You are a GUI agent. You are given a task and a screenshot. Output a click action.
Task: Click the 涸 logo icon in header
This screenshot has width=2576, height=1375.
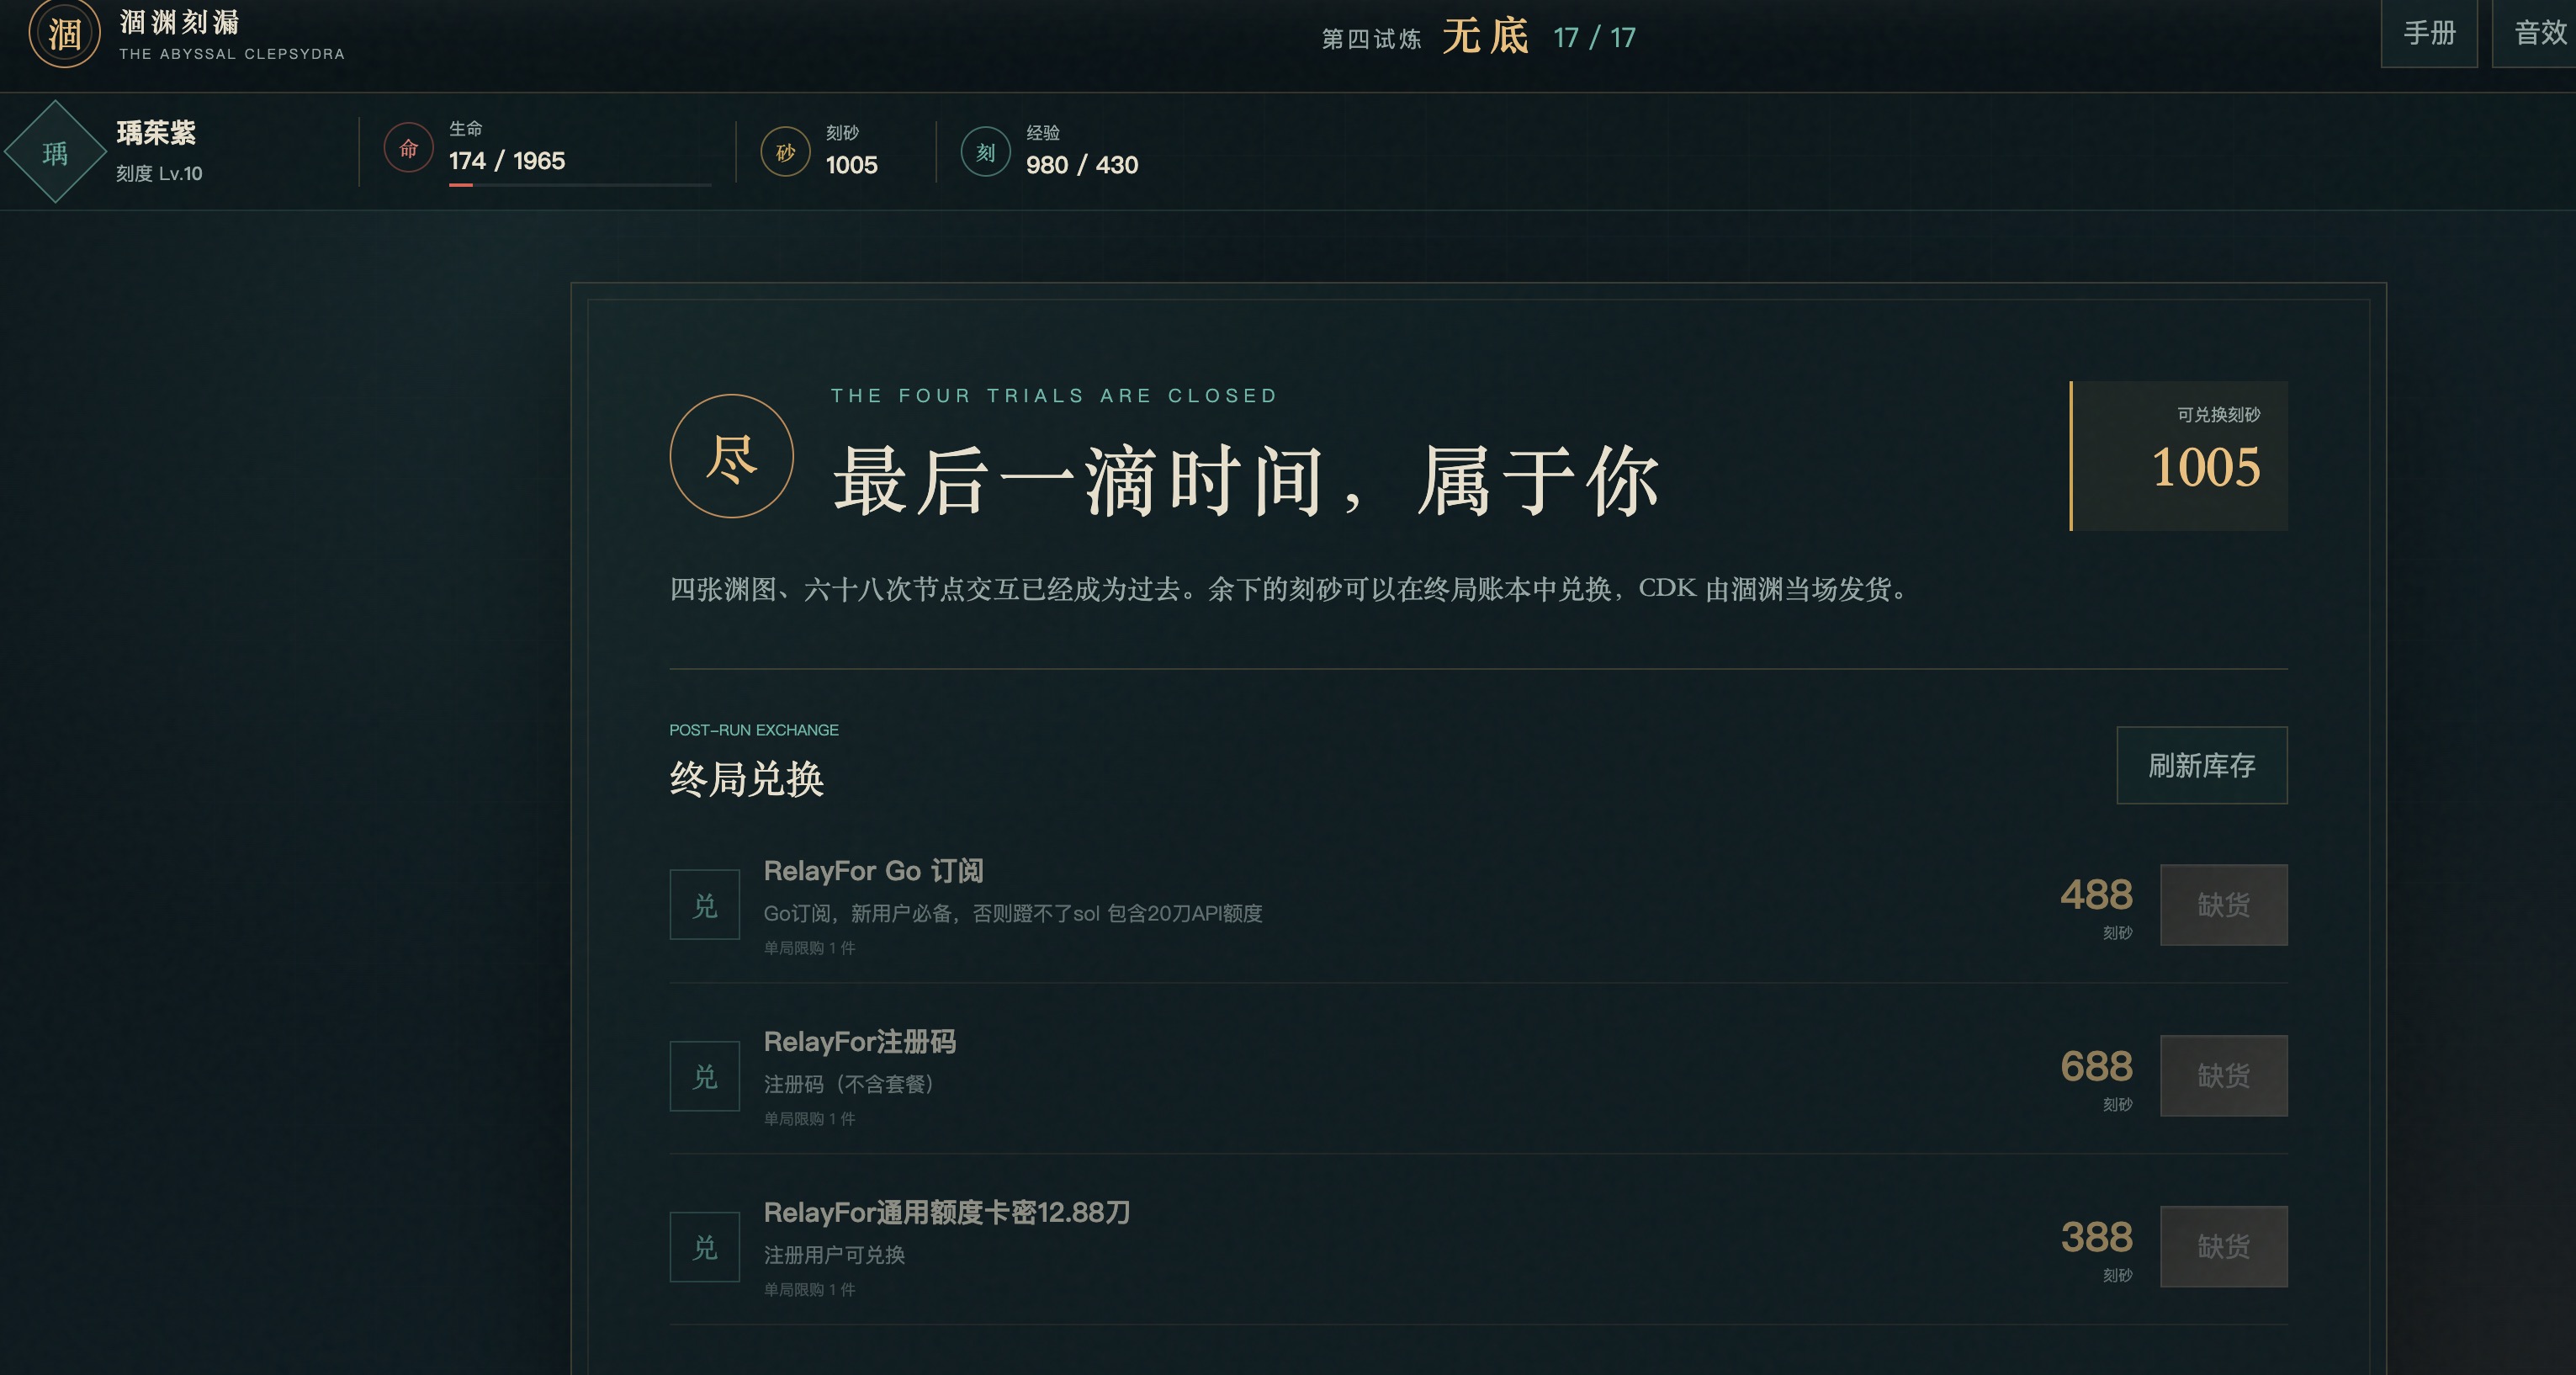(x=64, y=34)
